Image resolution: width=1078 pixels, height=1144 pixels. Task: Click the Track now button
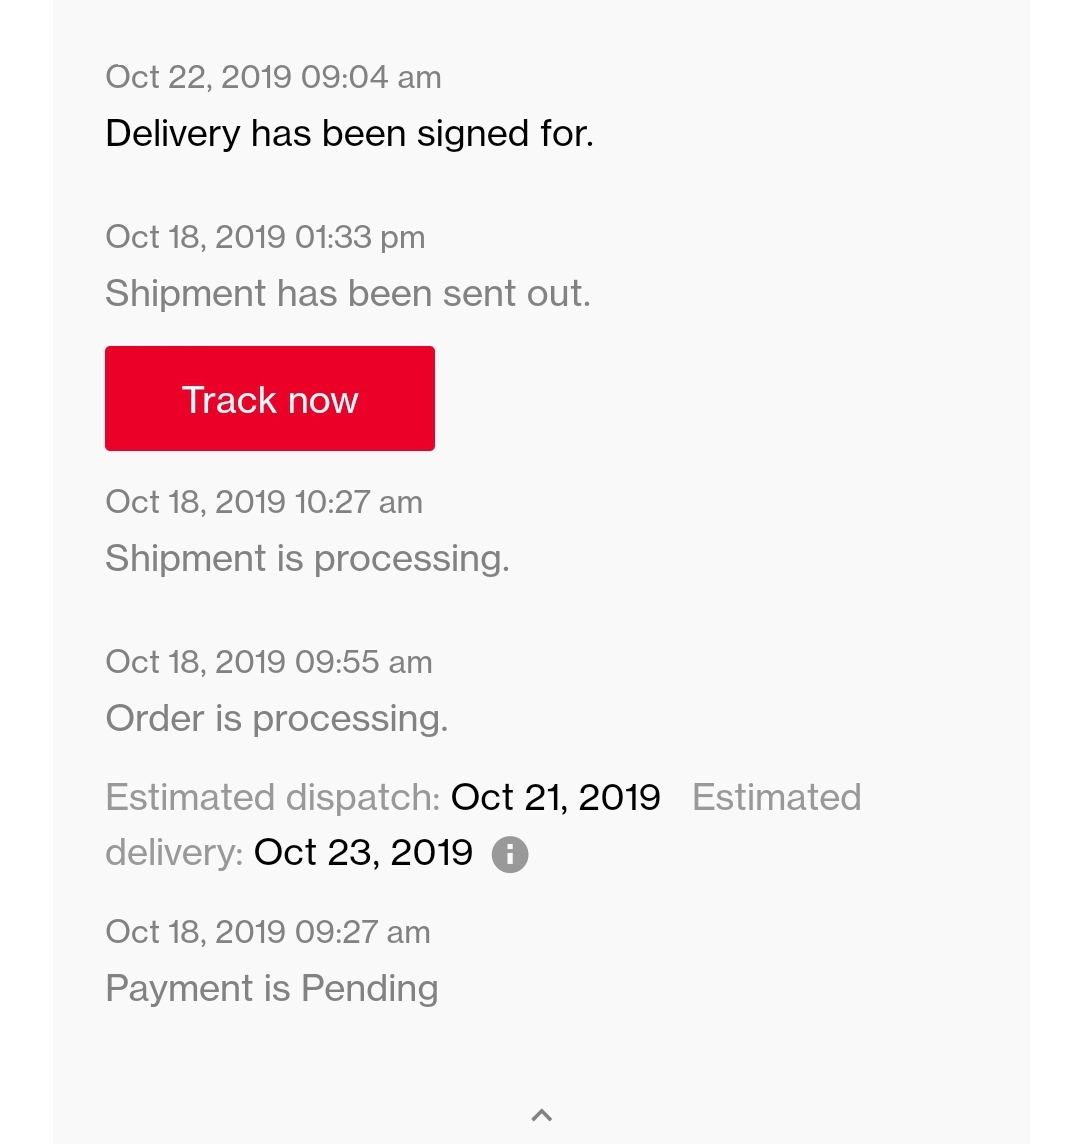click(x=270, y=398)
